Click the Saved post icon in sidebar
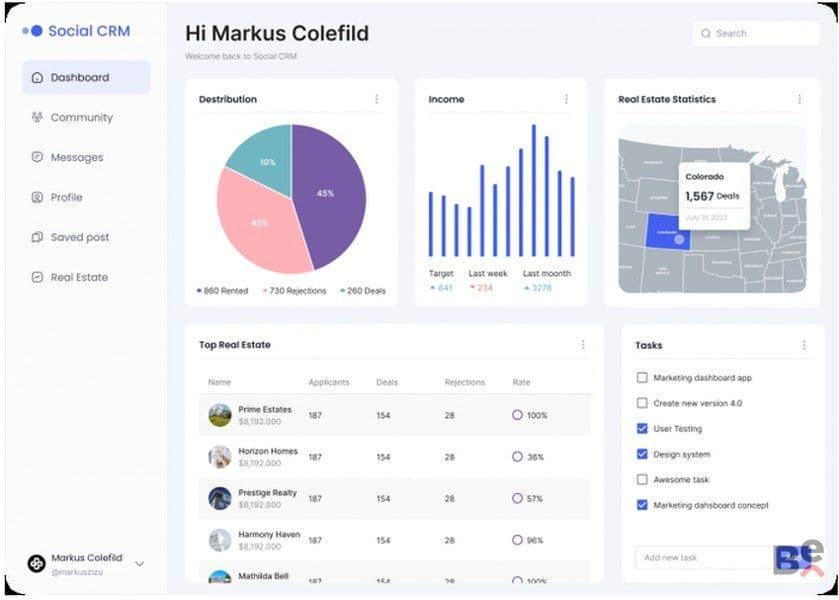Image resolution: width=839 pixels, height=600 pixels. pos(37,237)
